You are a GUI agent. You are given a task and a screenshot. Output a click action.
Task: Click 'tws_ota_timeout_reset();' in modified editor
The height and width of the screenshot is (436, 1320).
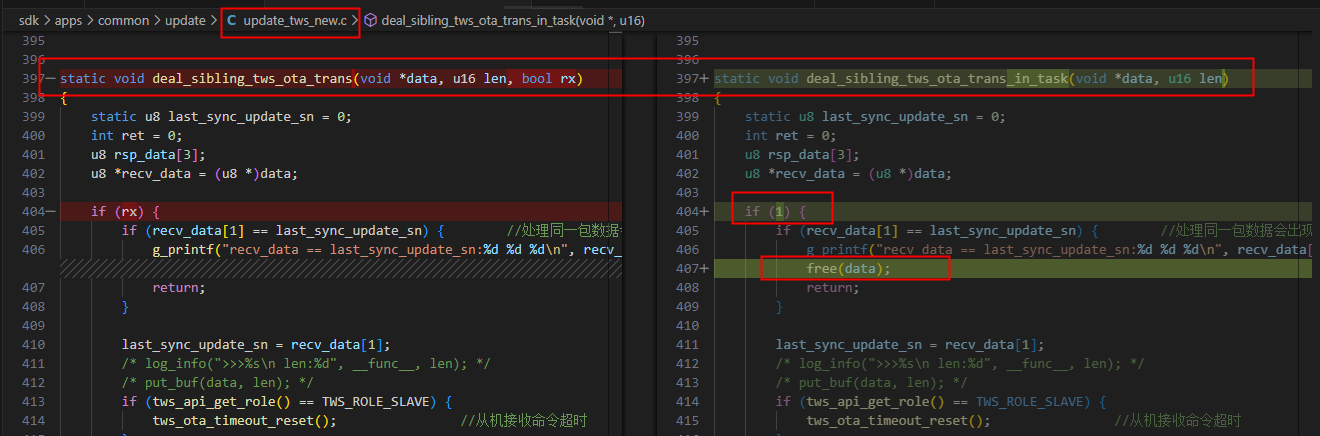(898, 421)
